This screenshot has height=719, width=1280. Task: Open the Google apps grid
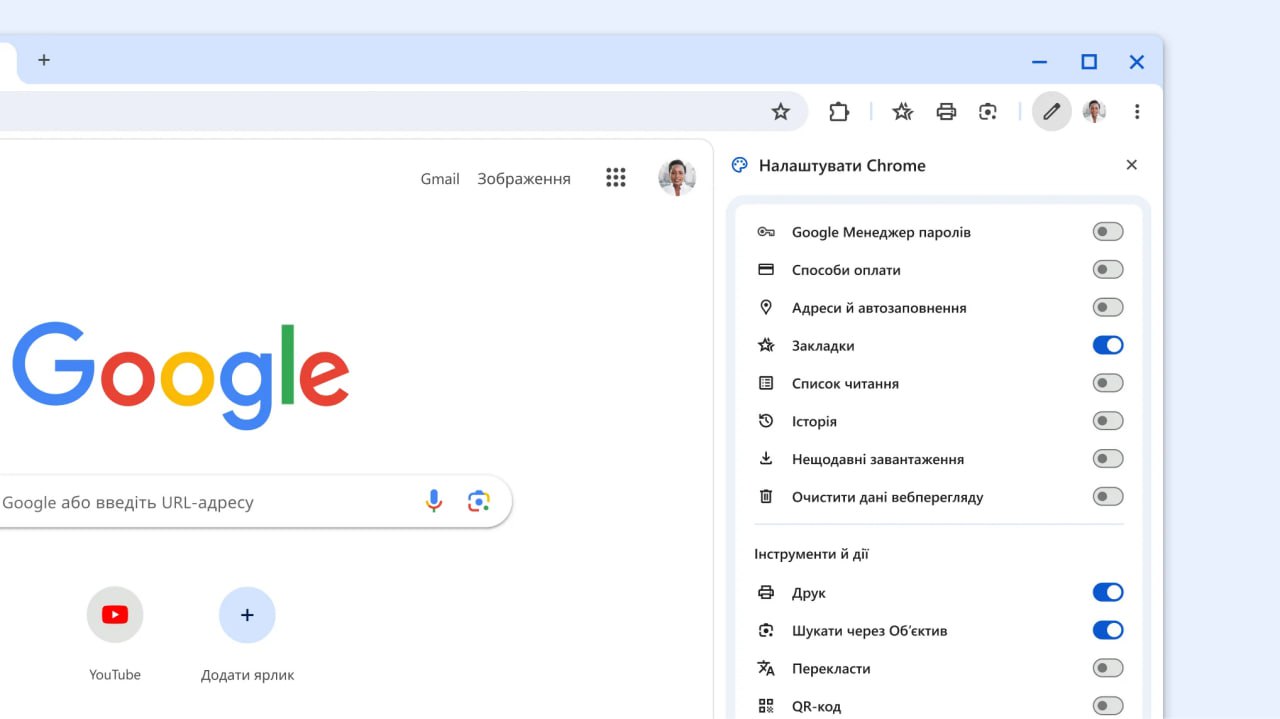[x=616, y=178]
